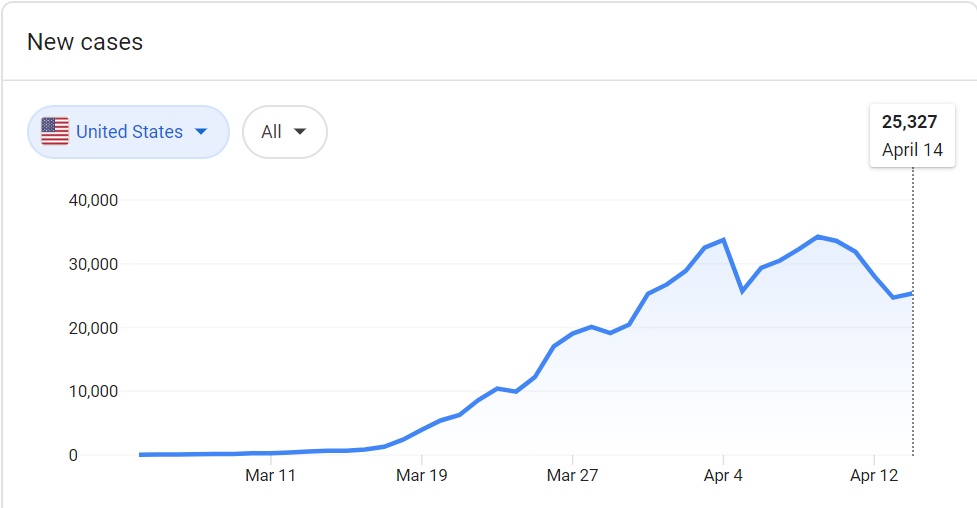
Task: Click the 20,000 y-axis label
Action: tap(93, 328)
